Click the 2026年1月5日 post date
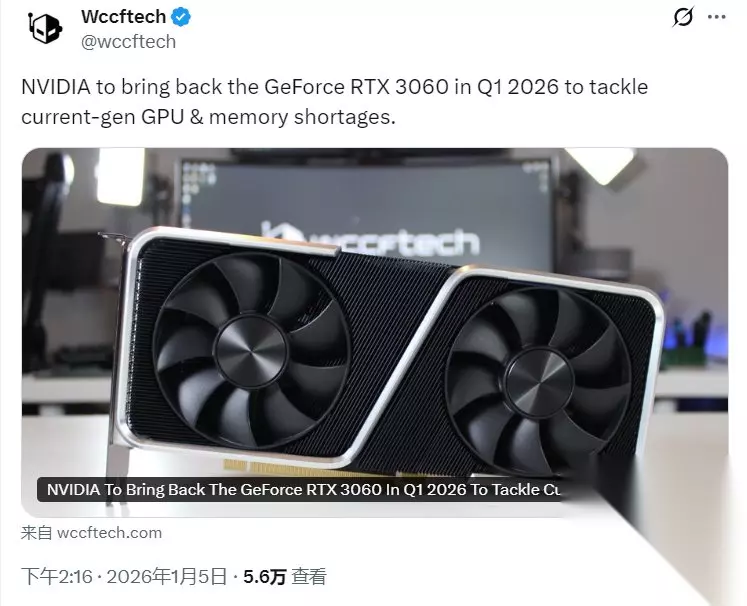The width and height of the screenshot is (747, 606). point(166,577)
